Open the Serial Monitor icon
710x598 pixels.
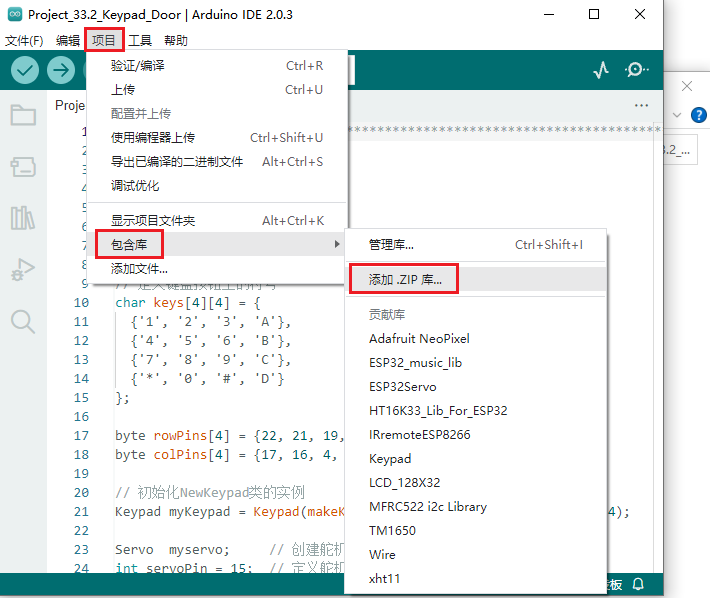(636, 70)
